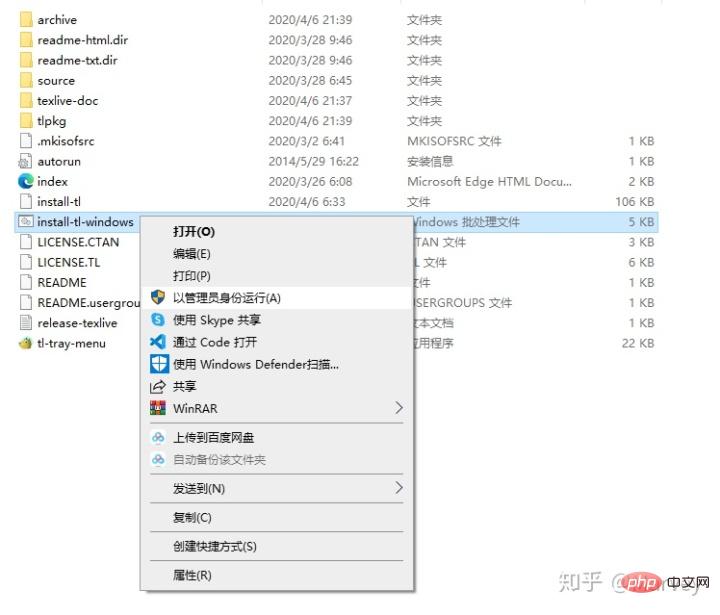Click the readme-txt.dir folder icon
The width and height of the screenshot is (720, 615).
tap(26, 60)
